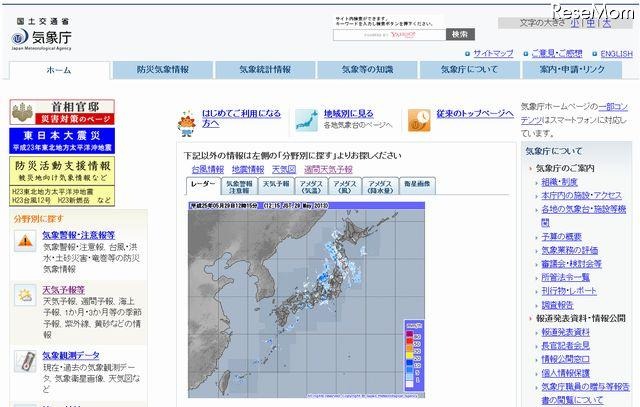640x407 pixels.
Task: Open はじめてご利用になる方へ link
Action: (x=241, y=118)
